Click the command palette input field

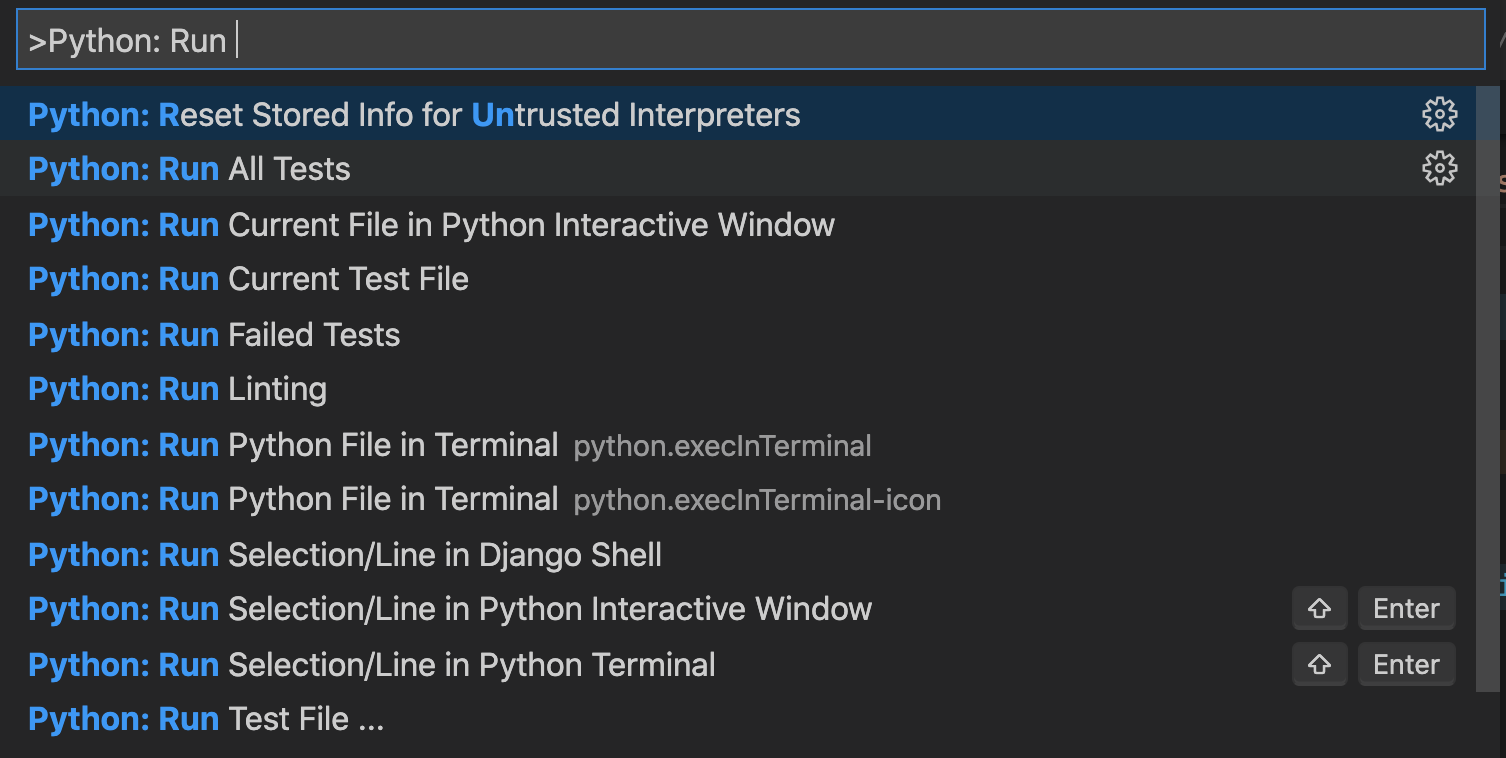pos(400,40)
